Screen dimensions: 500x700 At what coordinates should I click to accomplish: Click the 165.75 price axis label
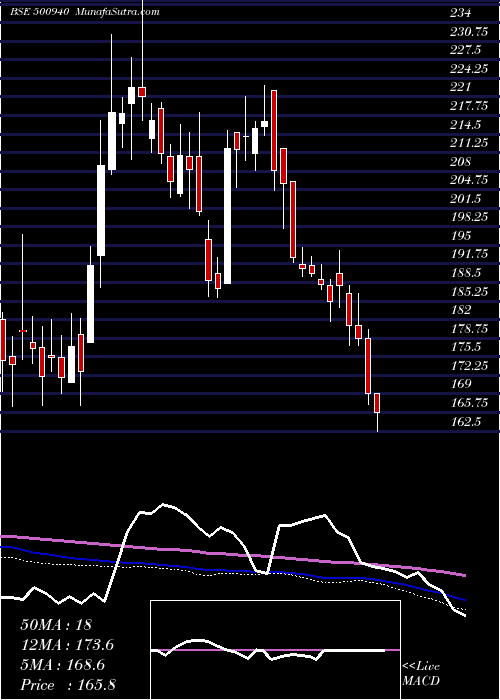coord(468,403)
